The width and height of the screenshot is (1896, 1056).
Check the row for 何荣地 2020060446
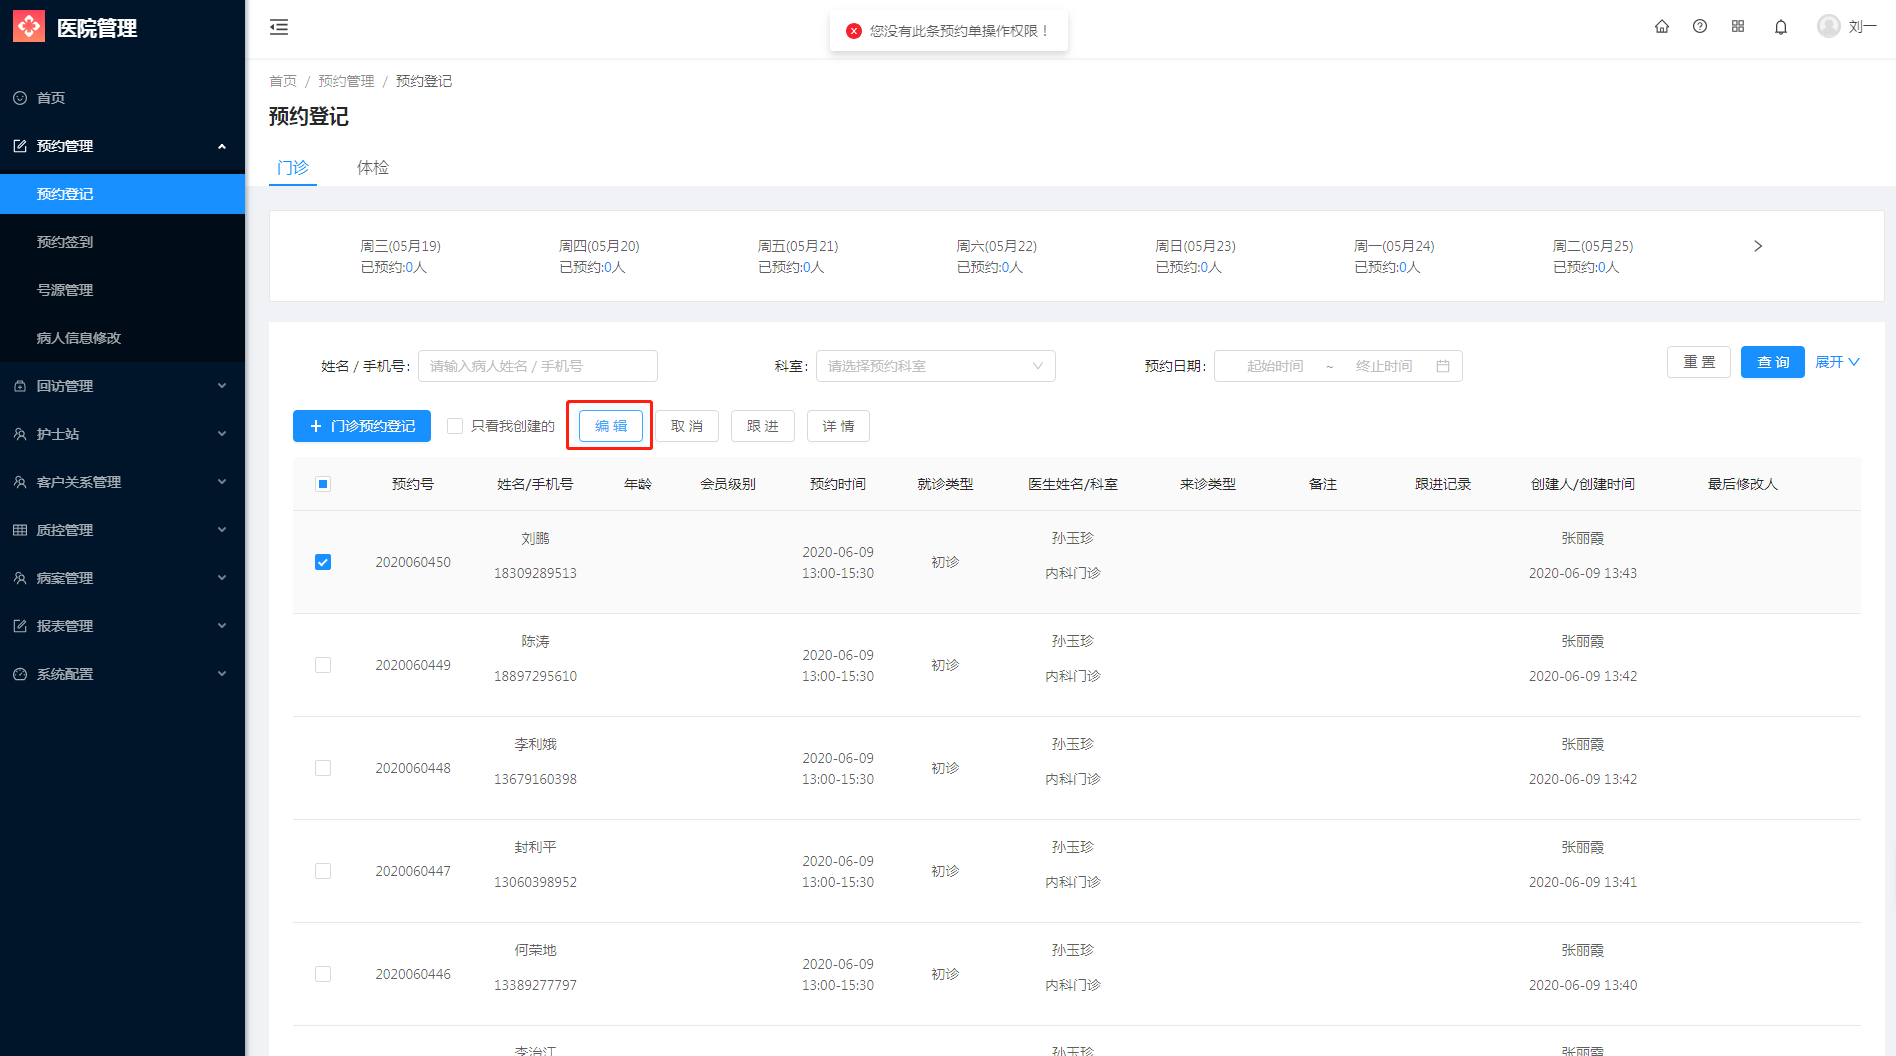323,974
